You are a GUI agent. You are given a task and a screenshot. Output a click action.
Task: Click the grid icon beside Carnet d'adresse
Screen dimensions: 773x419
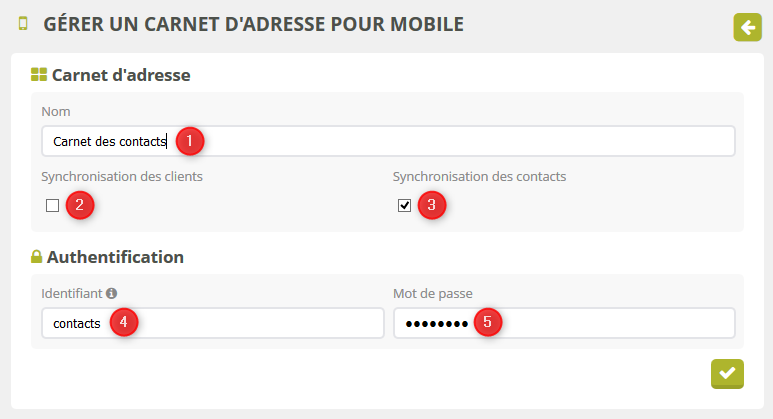(x=39, y=74)
